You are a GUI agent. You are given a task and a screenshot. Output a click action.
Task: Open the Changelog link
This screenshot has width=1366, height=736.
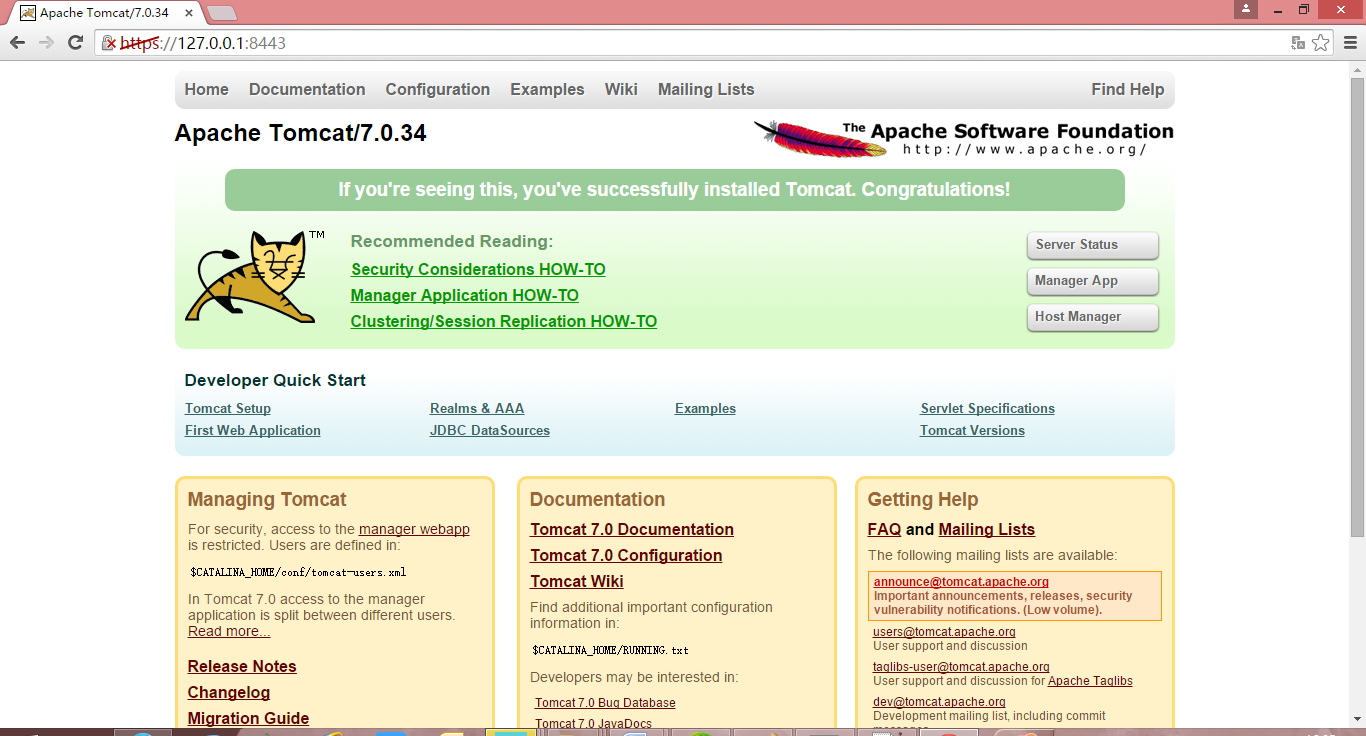(x=229, y=692)
